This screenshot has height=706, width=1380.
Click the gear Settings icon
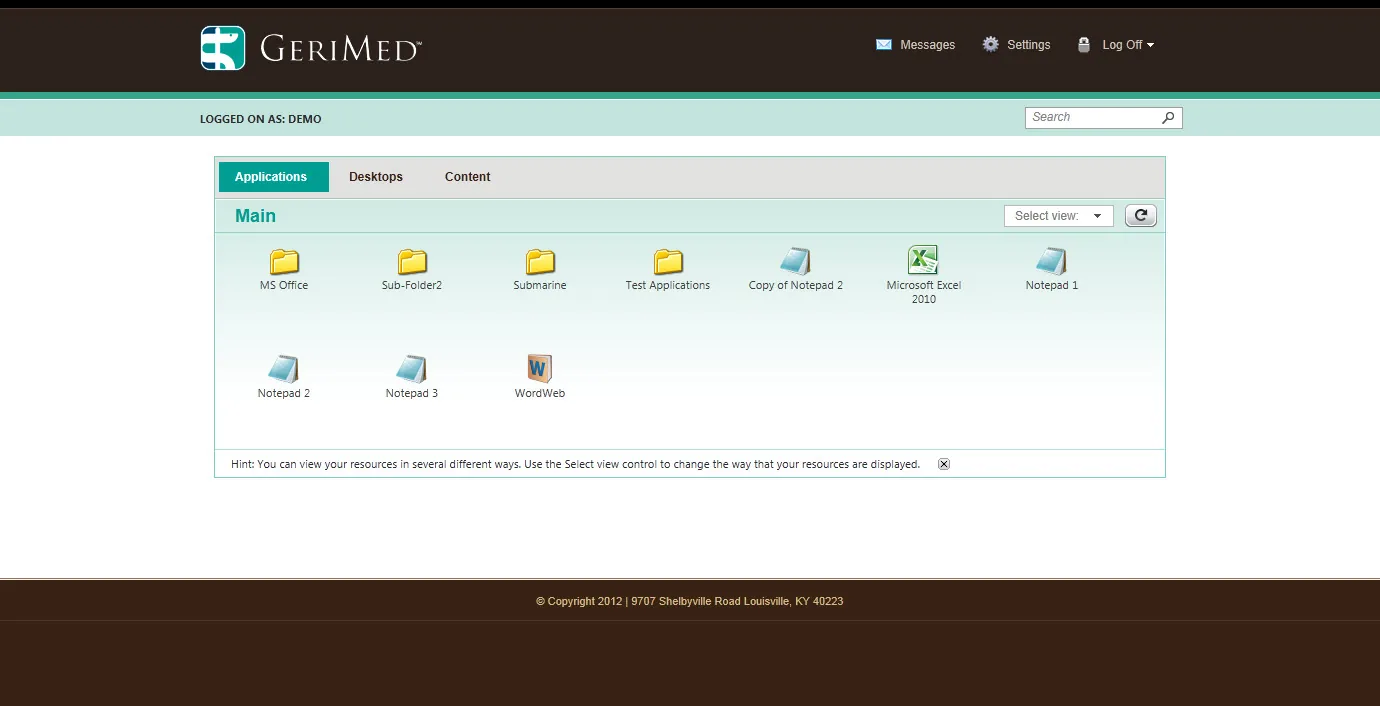click(991, 44)
